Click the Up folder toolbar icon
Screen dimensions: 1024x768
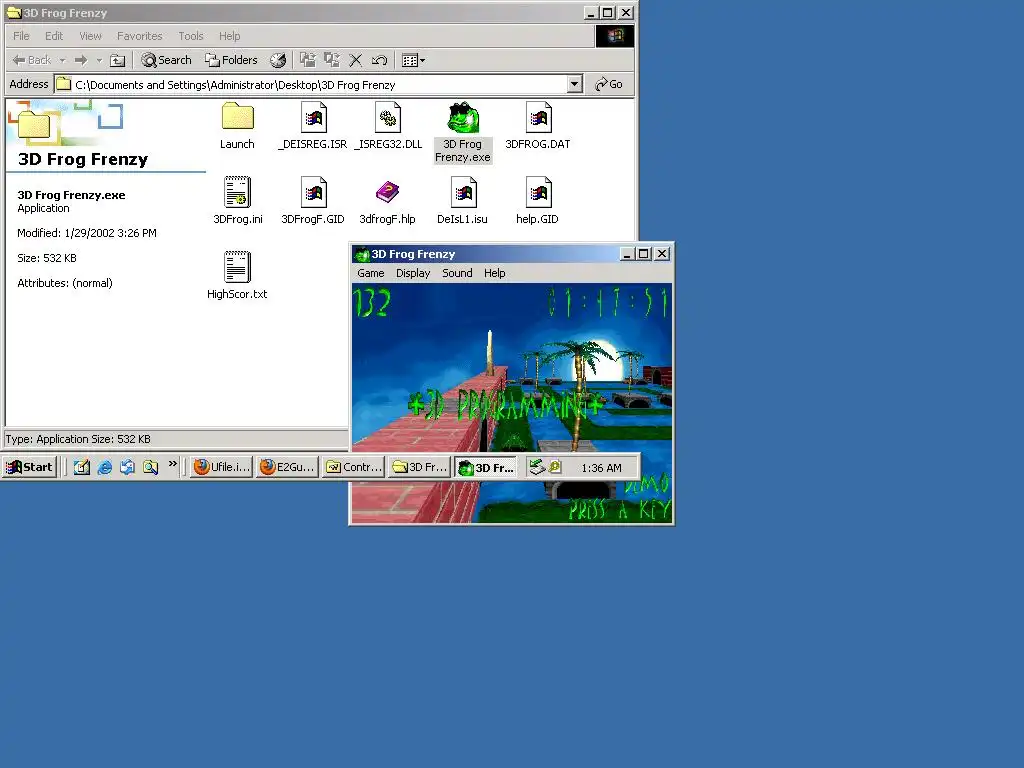click(x=118, y=60)
